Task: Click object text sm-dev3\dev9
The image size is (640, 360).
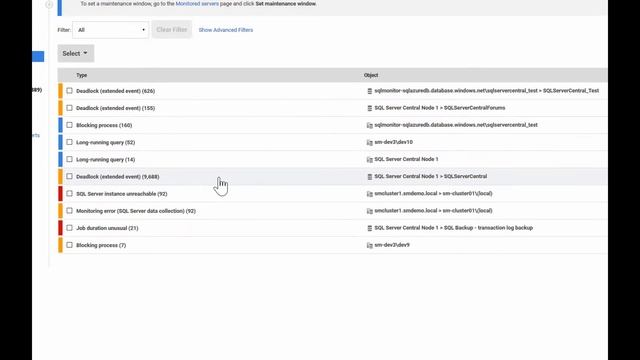Action: coord(392,245)
